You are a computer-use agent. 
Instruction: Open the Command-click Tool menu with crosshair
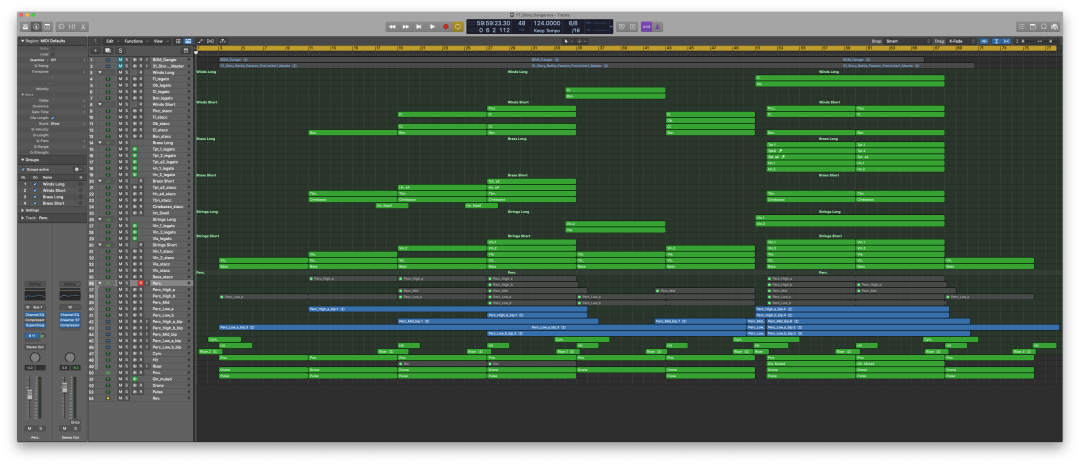(x=581, y=41)
